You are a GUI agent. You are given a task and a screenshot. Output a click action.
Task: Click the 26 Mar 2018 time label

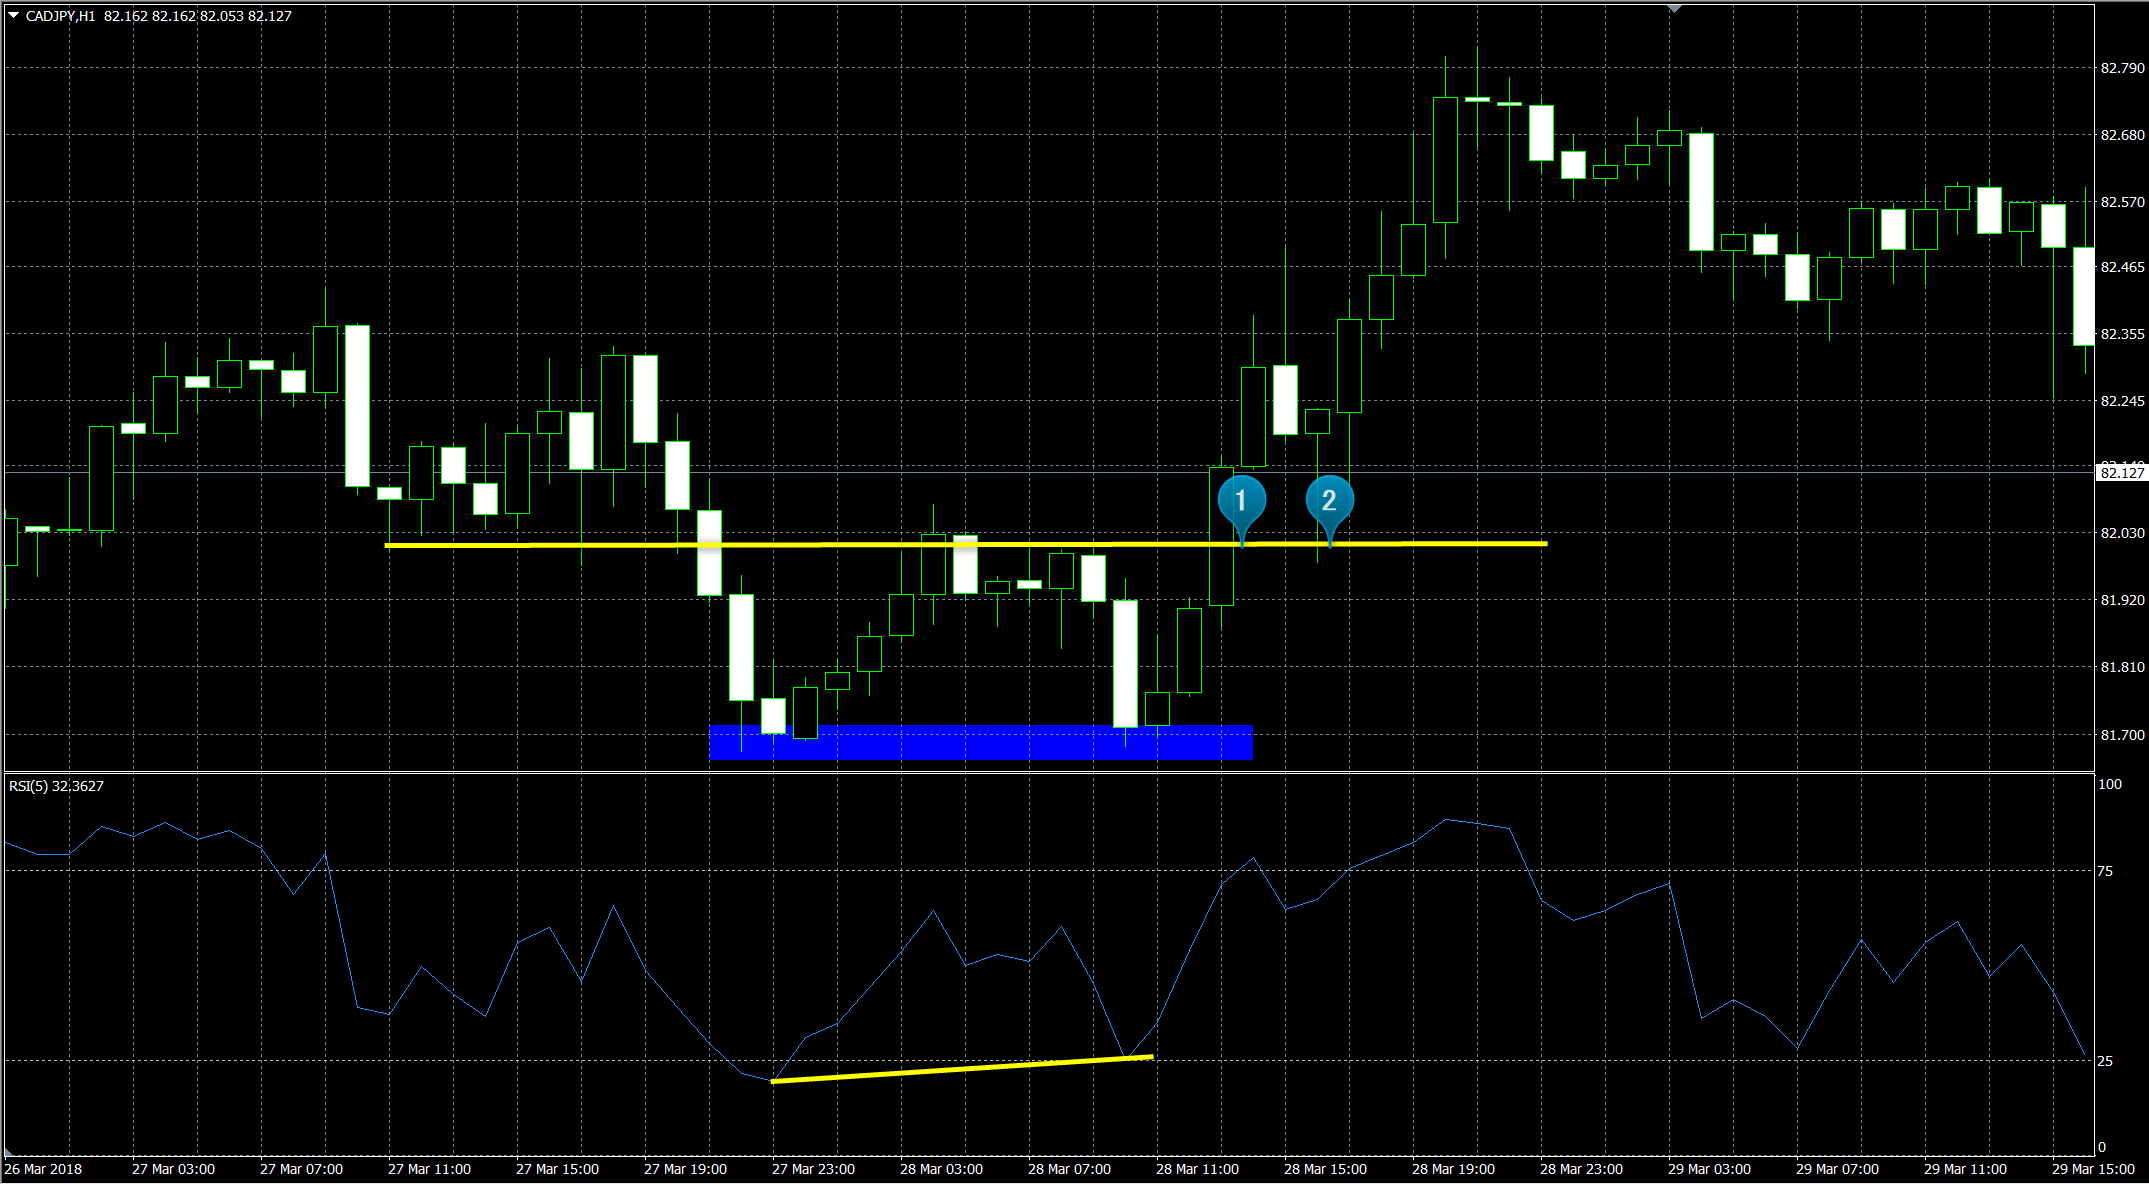pos(44,1169)
